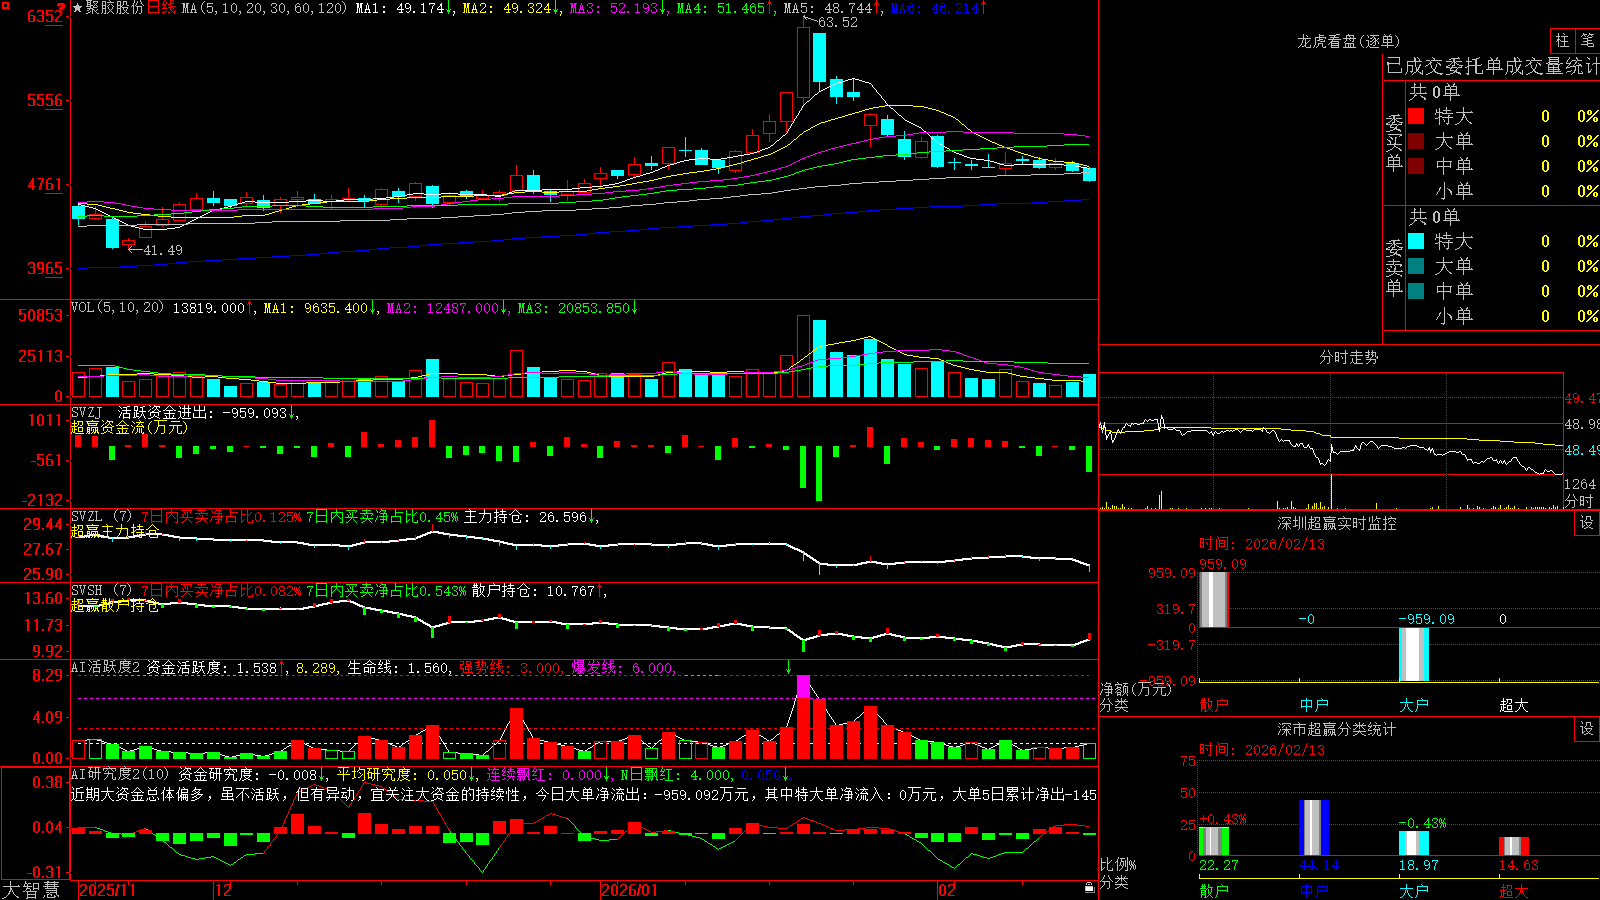Click the MA(5,10,20,30,60,120) indicator label
Viewport: 1600px width, 900px height.
click(x=264, y=8)
